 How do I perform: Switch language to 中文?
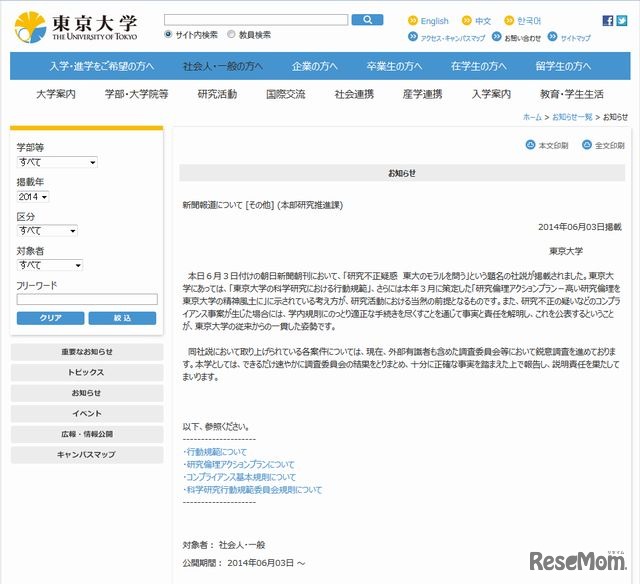pyautogui.click(x=483, y=21)
